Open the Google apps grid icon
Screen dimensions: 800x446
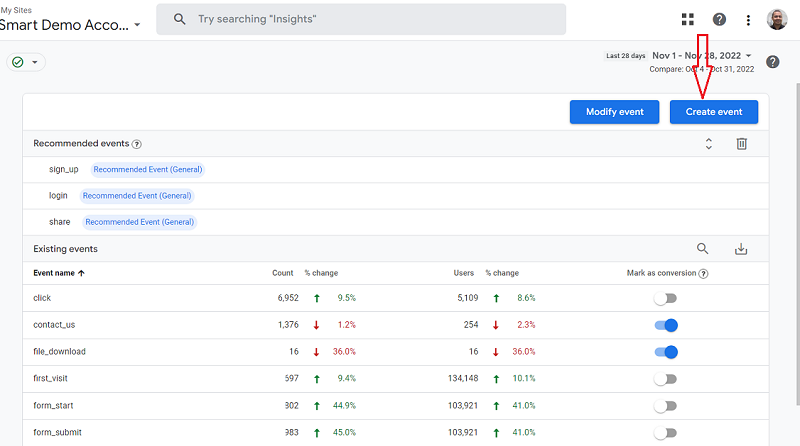click(688, 19)
